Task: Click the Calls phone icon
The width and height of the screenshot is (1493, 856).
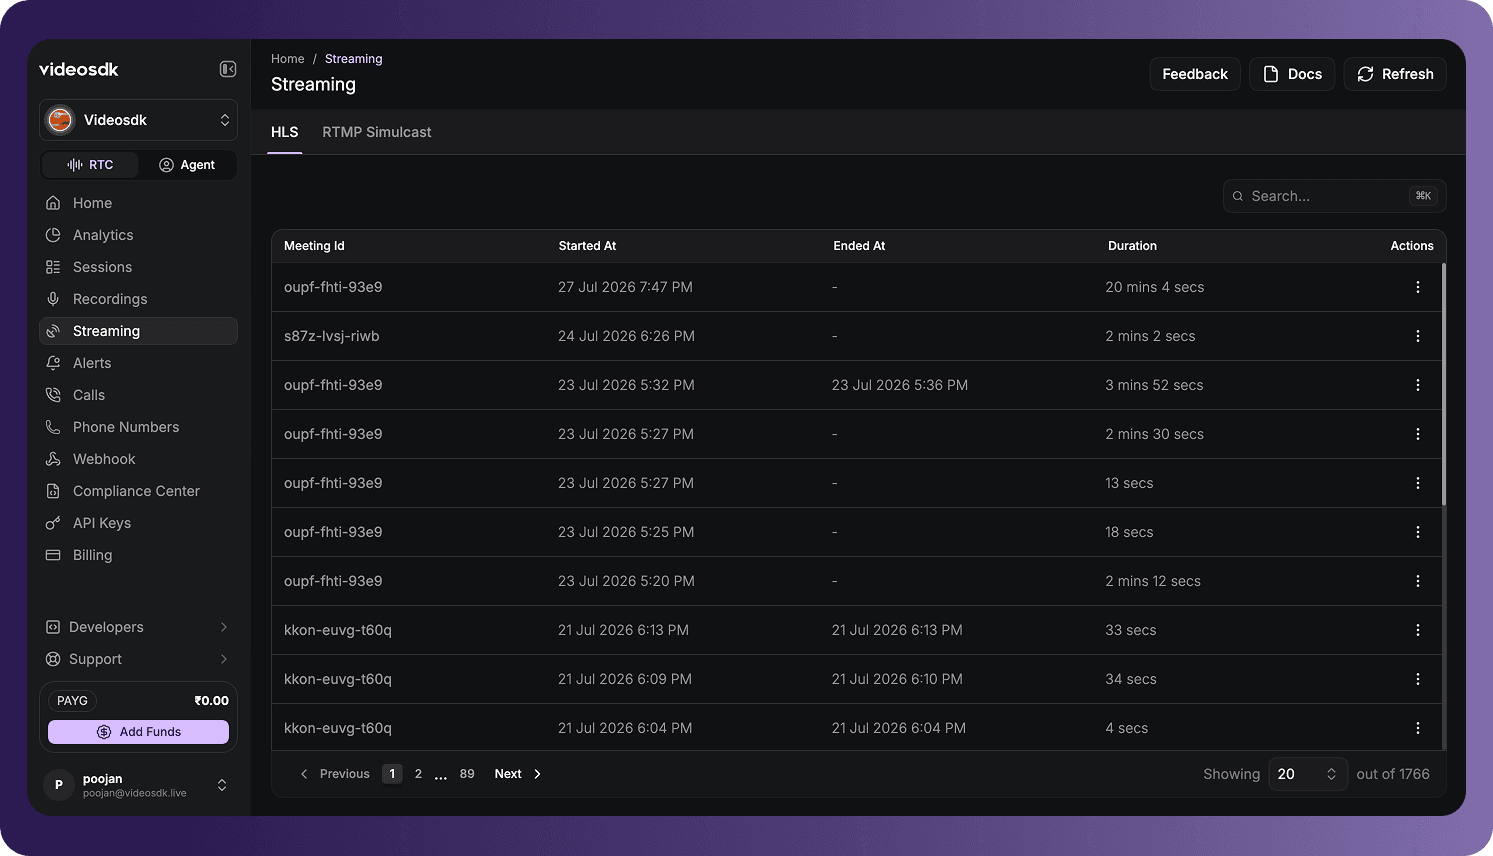Action: pyautogui.click(x=53, y=395)
